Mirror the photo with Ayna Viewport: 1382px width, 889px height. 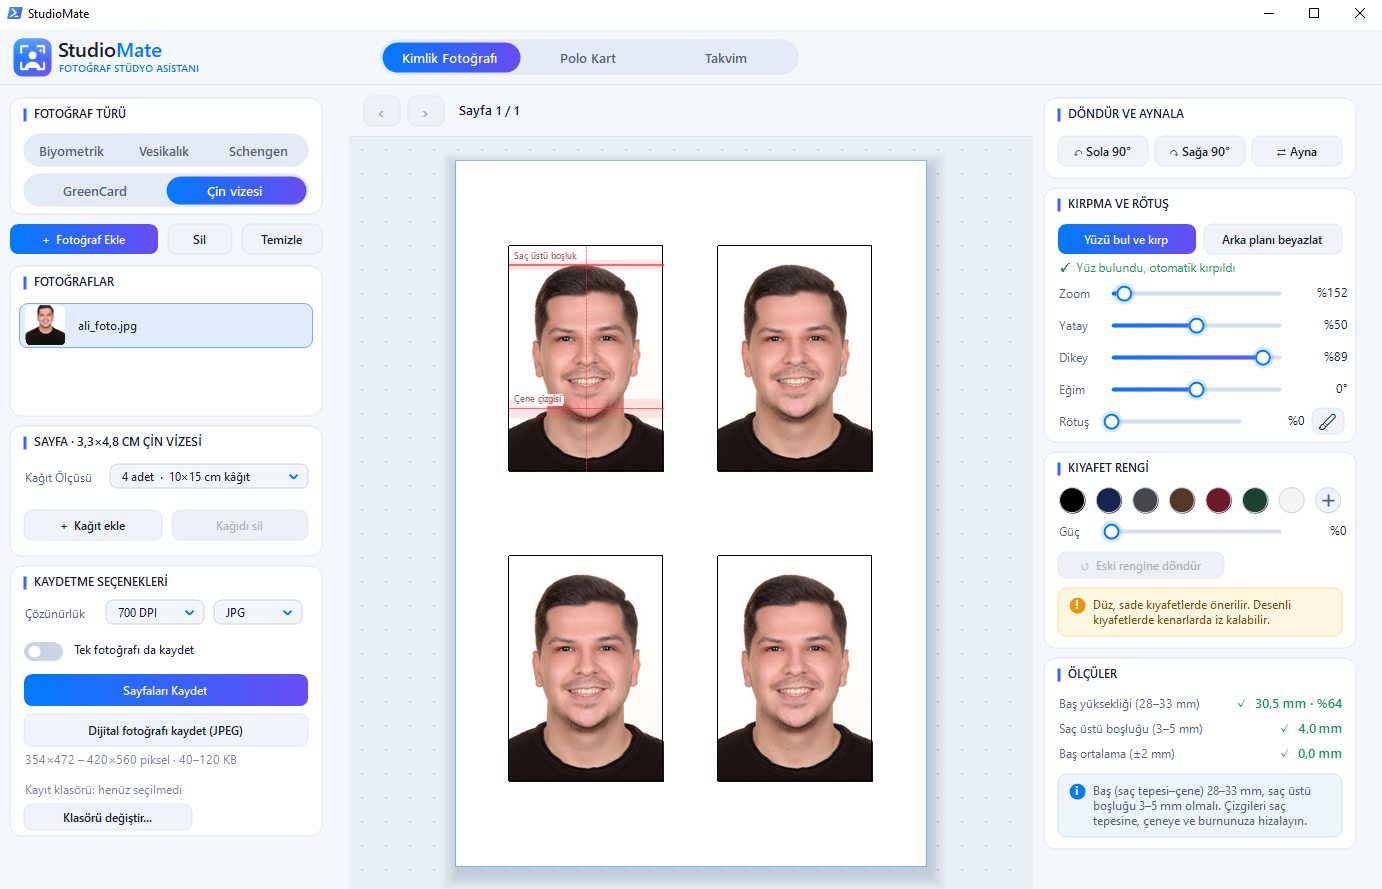[1296, 152]
